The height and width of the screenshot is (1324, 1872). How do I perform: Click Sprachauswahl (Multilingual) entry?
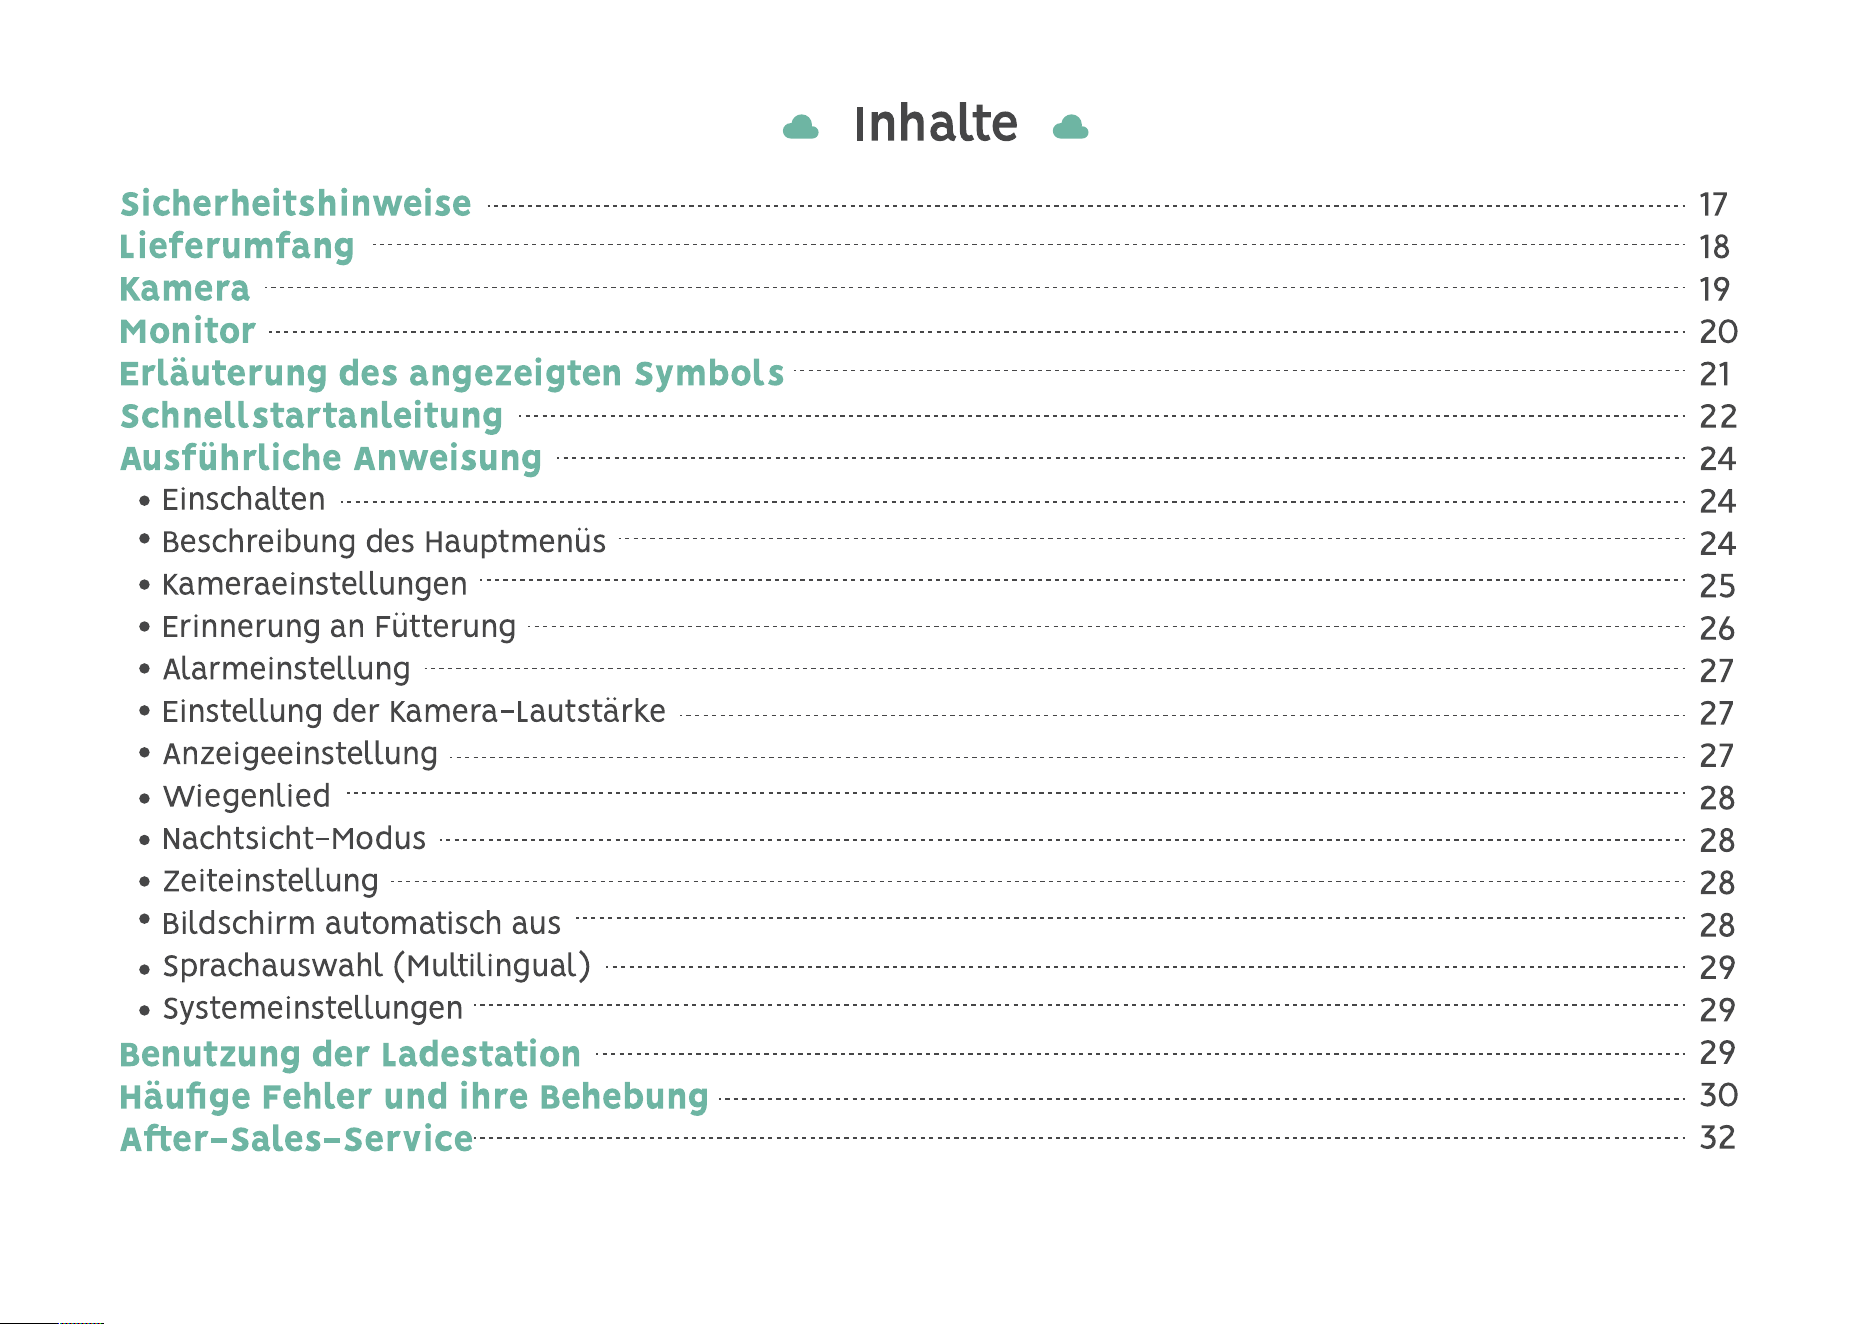[377, 966]
